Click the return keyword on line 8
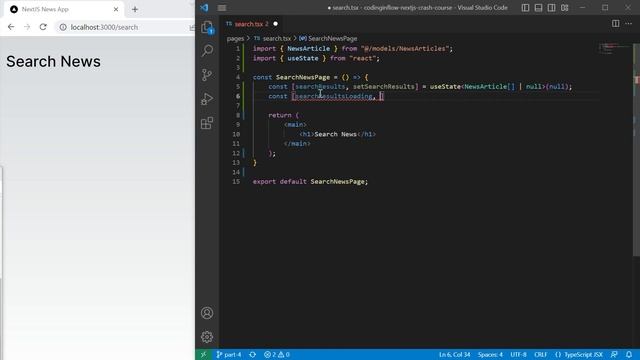 pos(280,115)
